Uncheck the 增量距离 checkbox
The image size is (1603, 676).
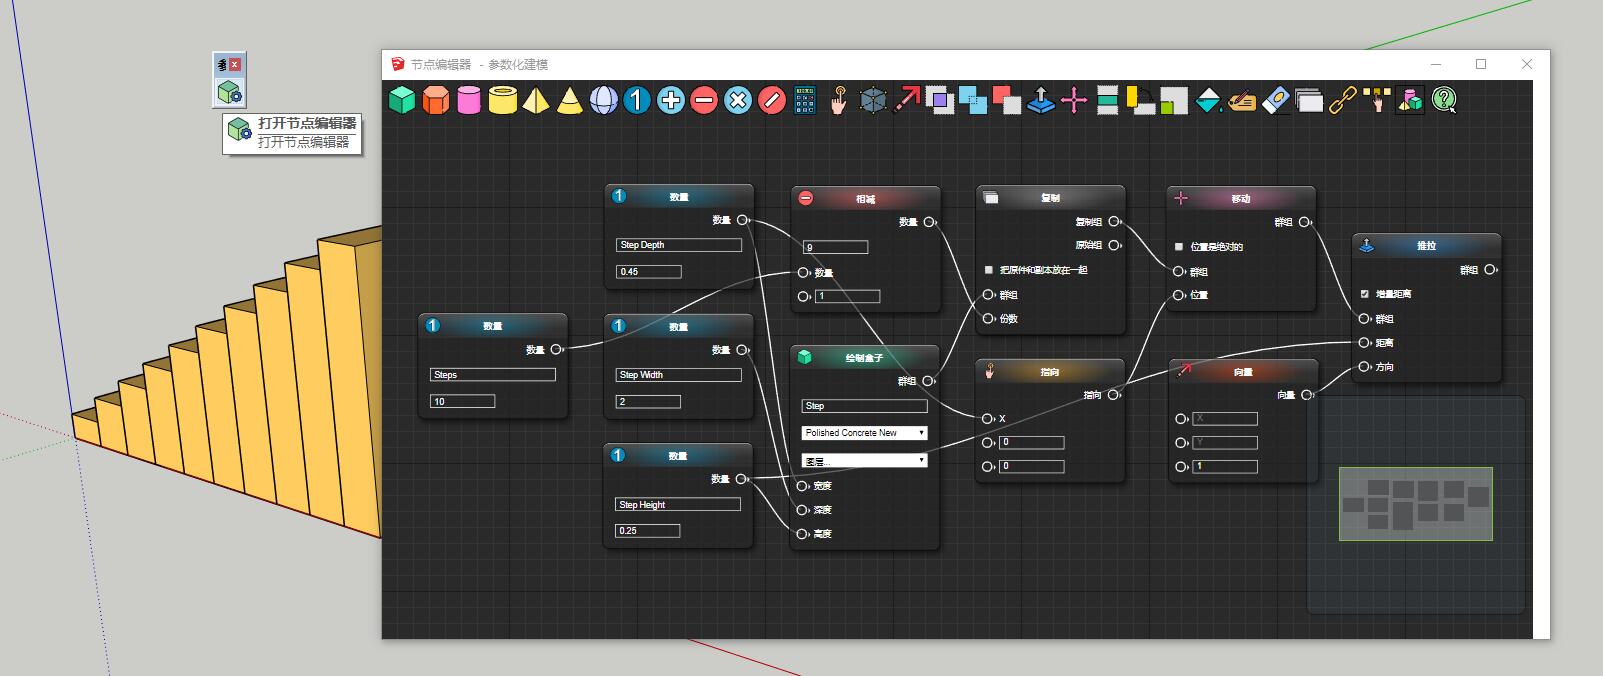[1365, 294]
